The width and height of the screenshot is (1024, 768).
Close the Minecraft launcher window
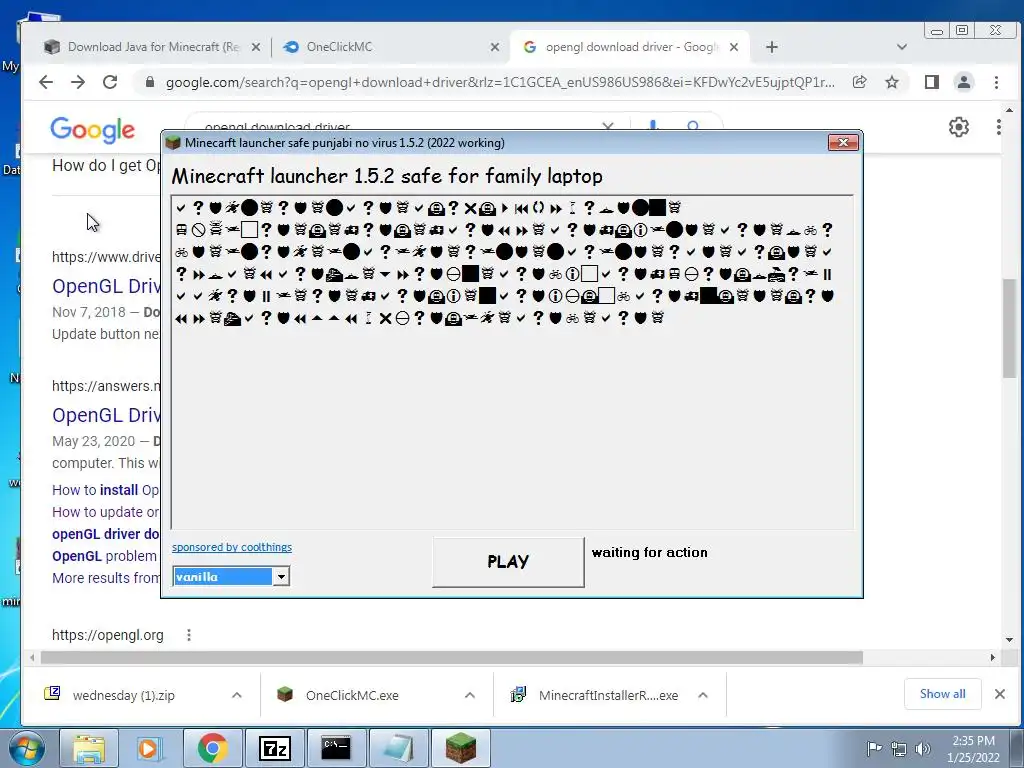coord(842,142)
